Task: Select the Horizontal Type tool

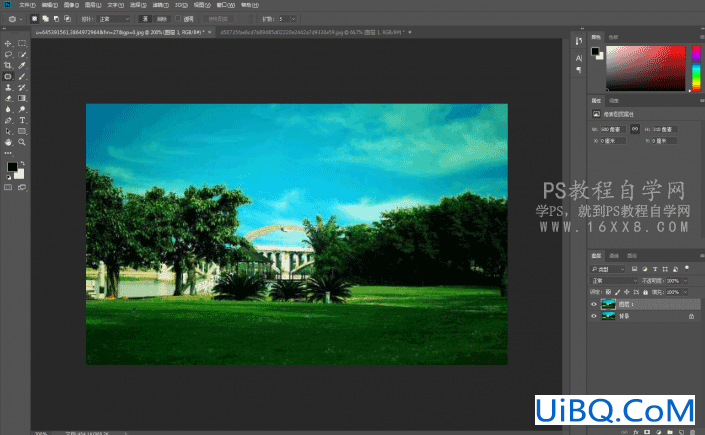Action: (22, 120)
